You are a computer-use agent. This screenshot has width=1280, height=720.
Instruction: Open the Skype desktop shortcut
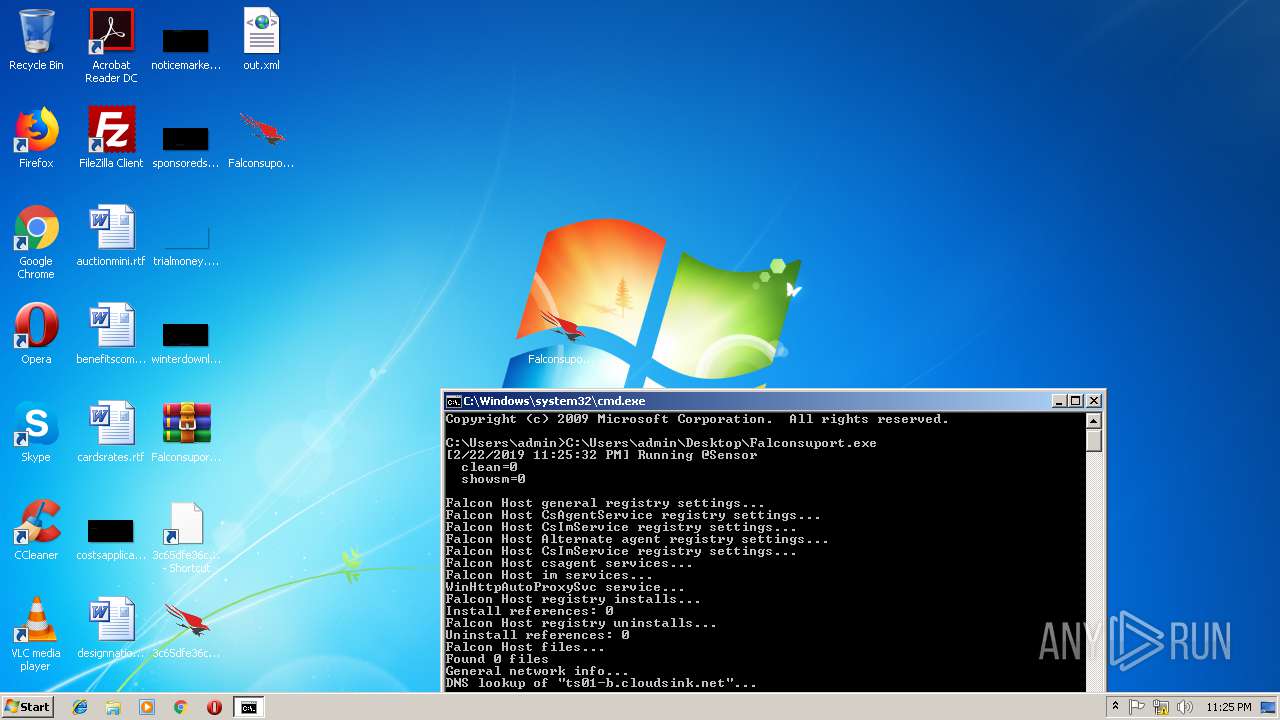pos(36,432)
